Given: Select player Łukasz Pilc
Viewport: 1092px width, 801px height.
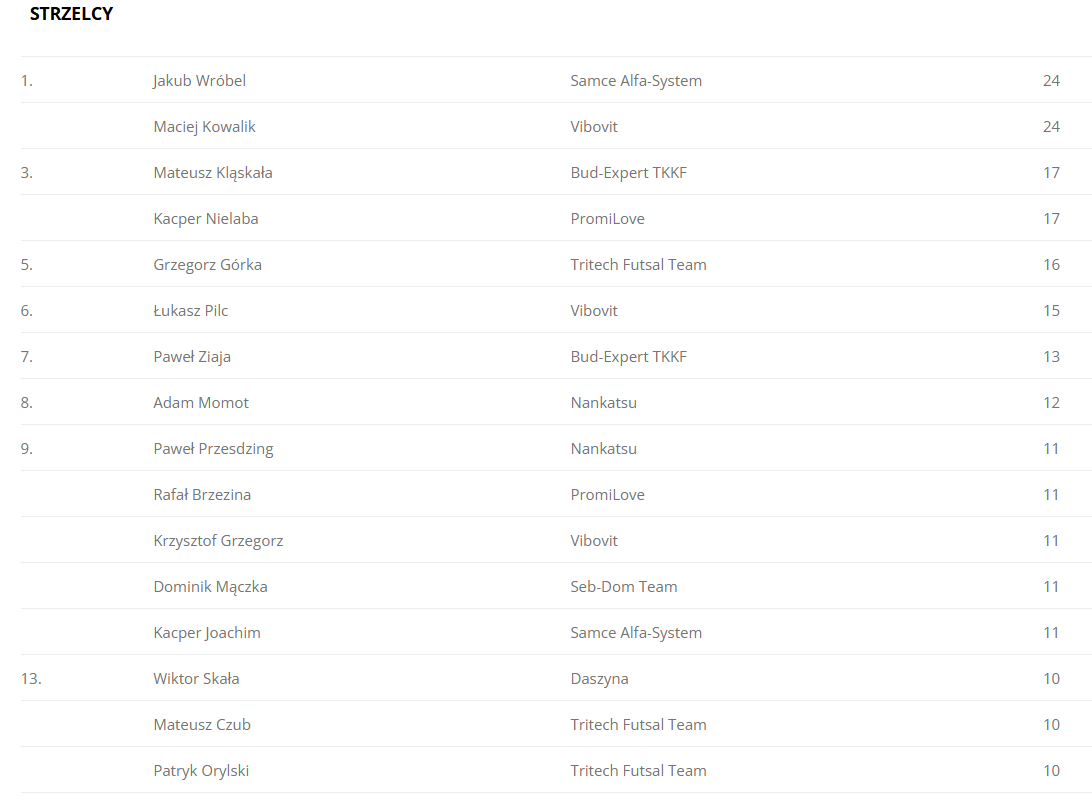Looking at the screenshot, I should [x=190, y=311].
